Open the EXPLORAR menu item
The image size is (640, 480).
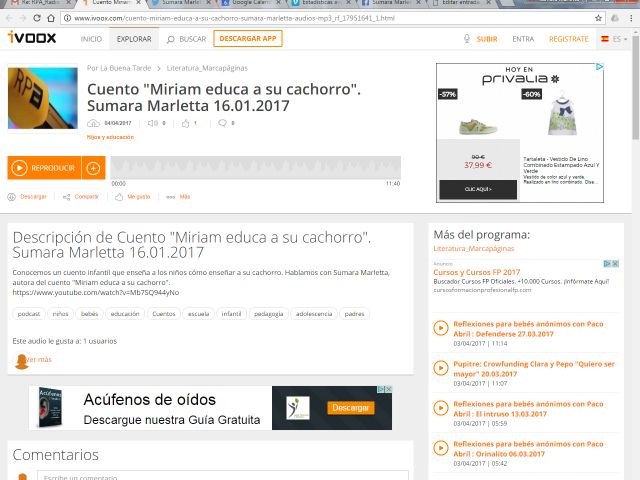(x=134, y=39)
